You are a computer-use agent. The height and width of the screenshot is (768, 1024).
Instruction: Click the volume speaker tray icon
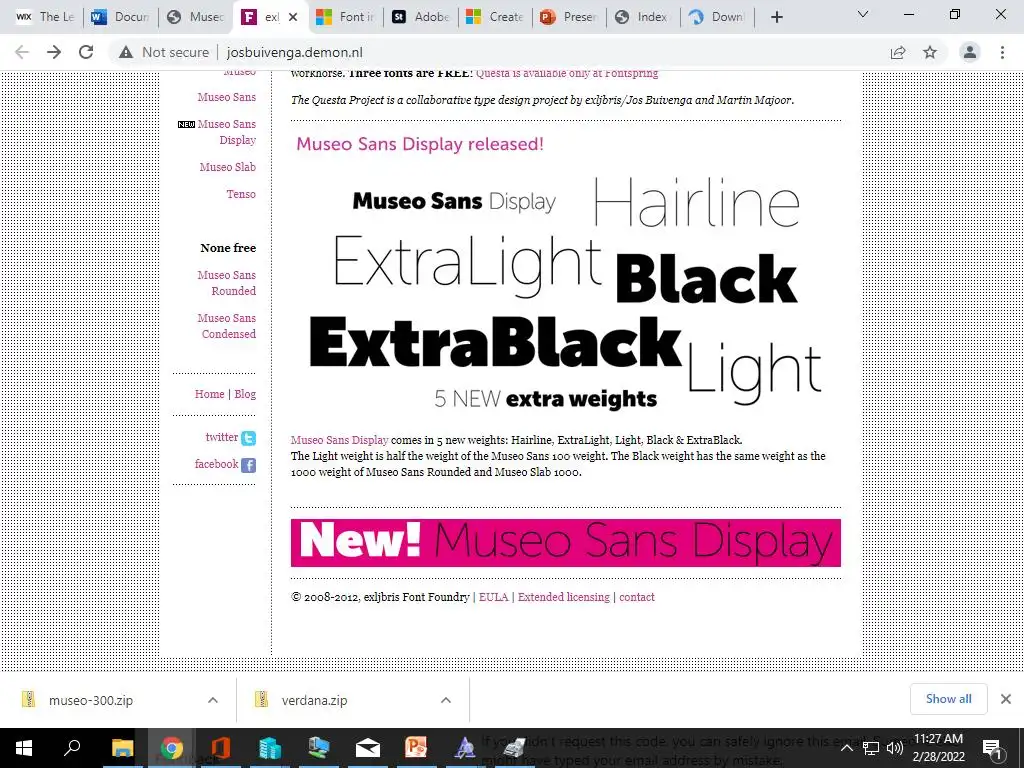pyautogui.click(x=895, y=748)
